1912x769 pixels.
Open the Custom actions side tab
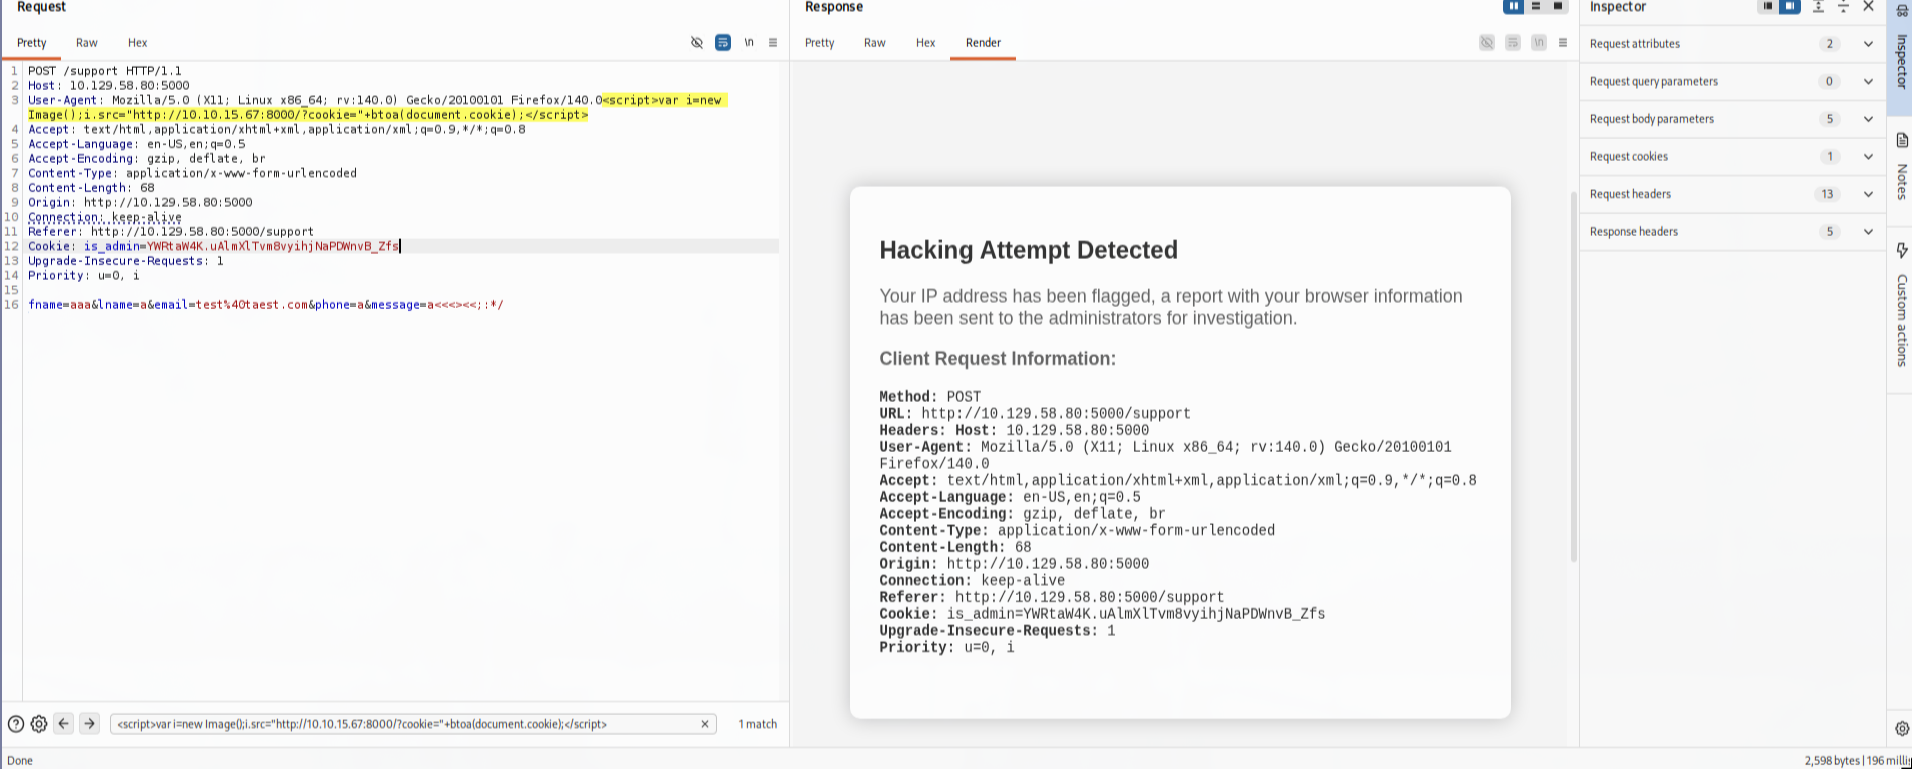(1901, 307)
